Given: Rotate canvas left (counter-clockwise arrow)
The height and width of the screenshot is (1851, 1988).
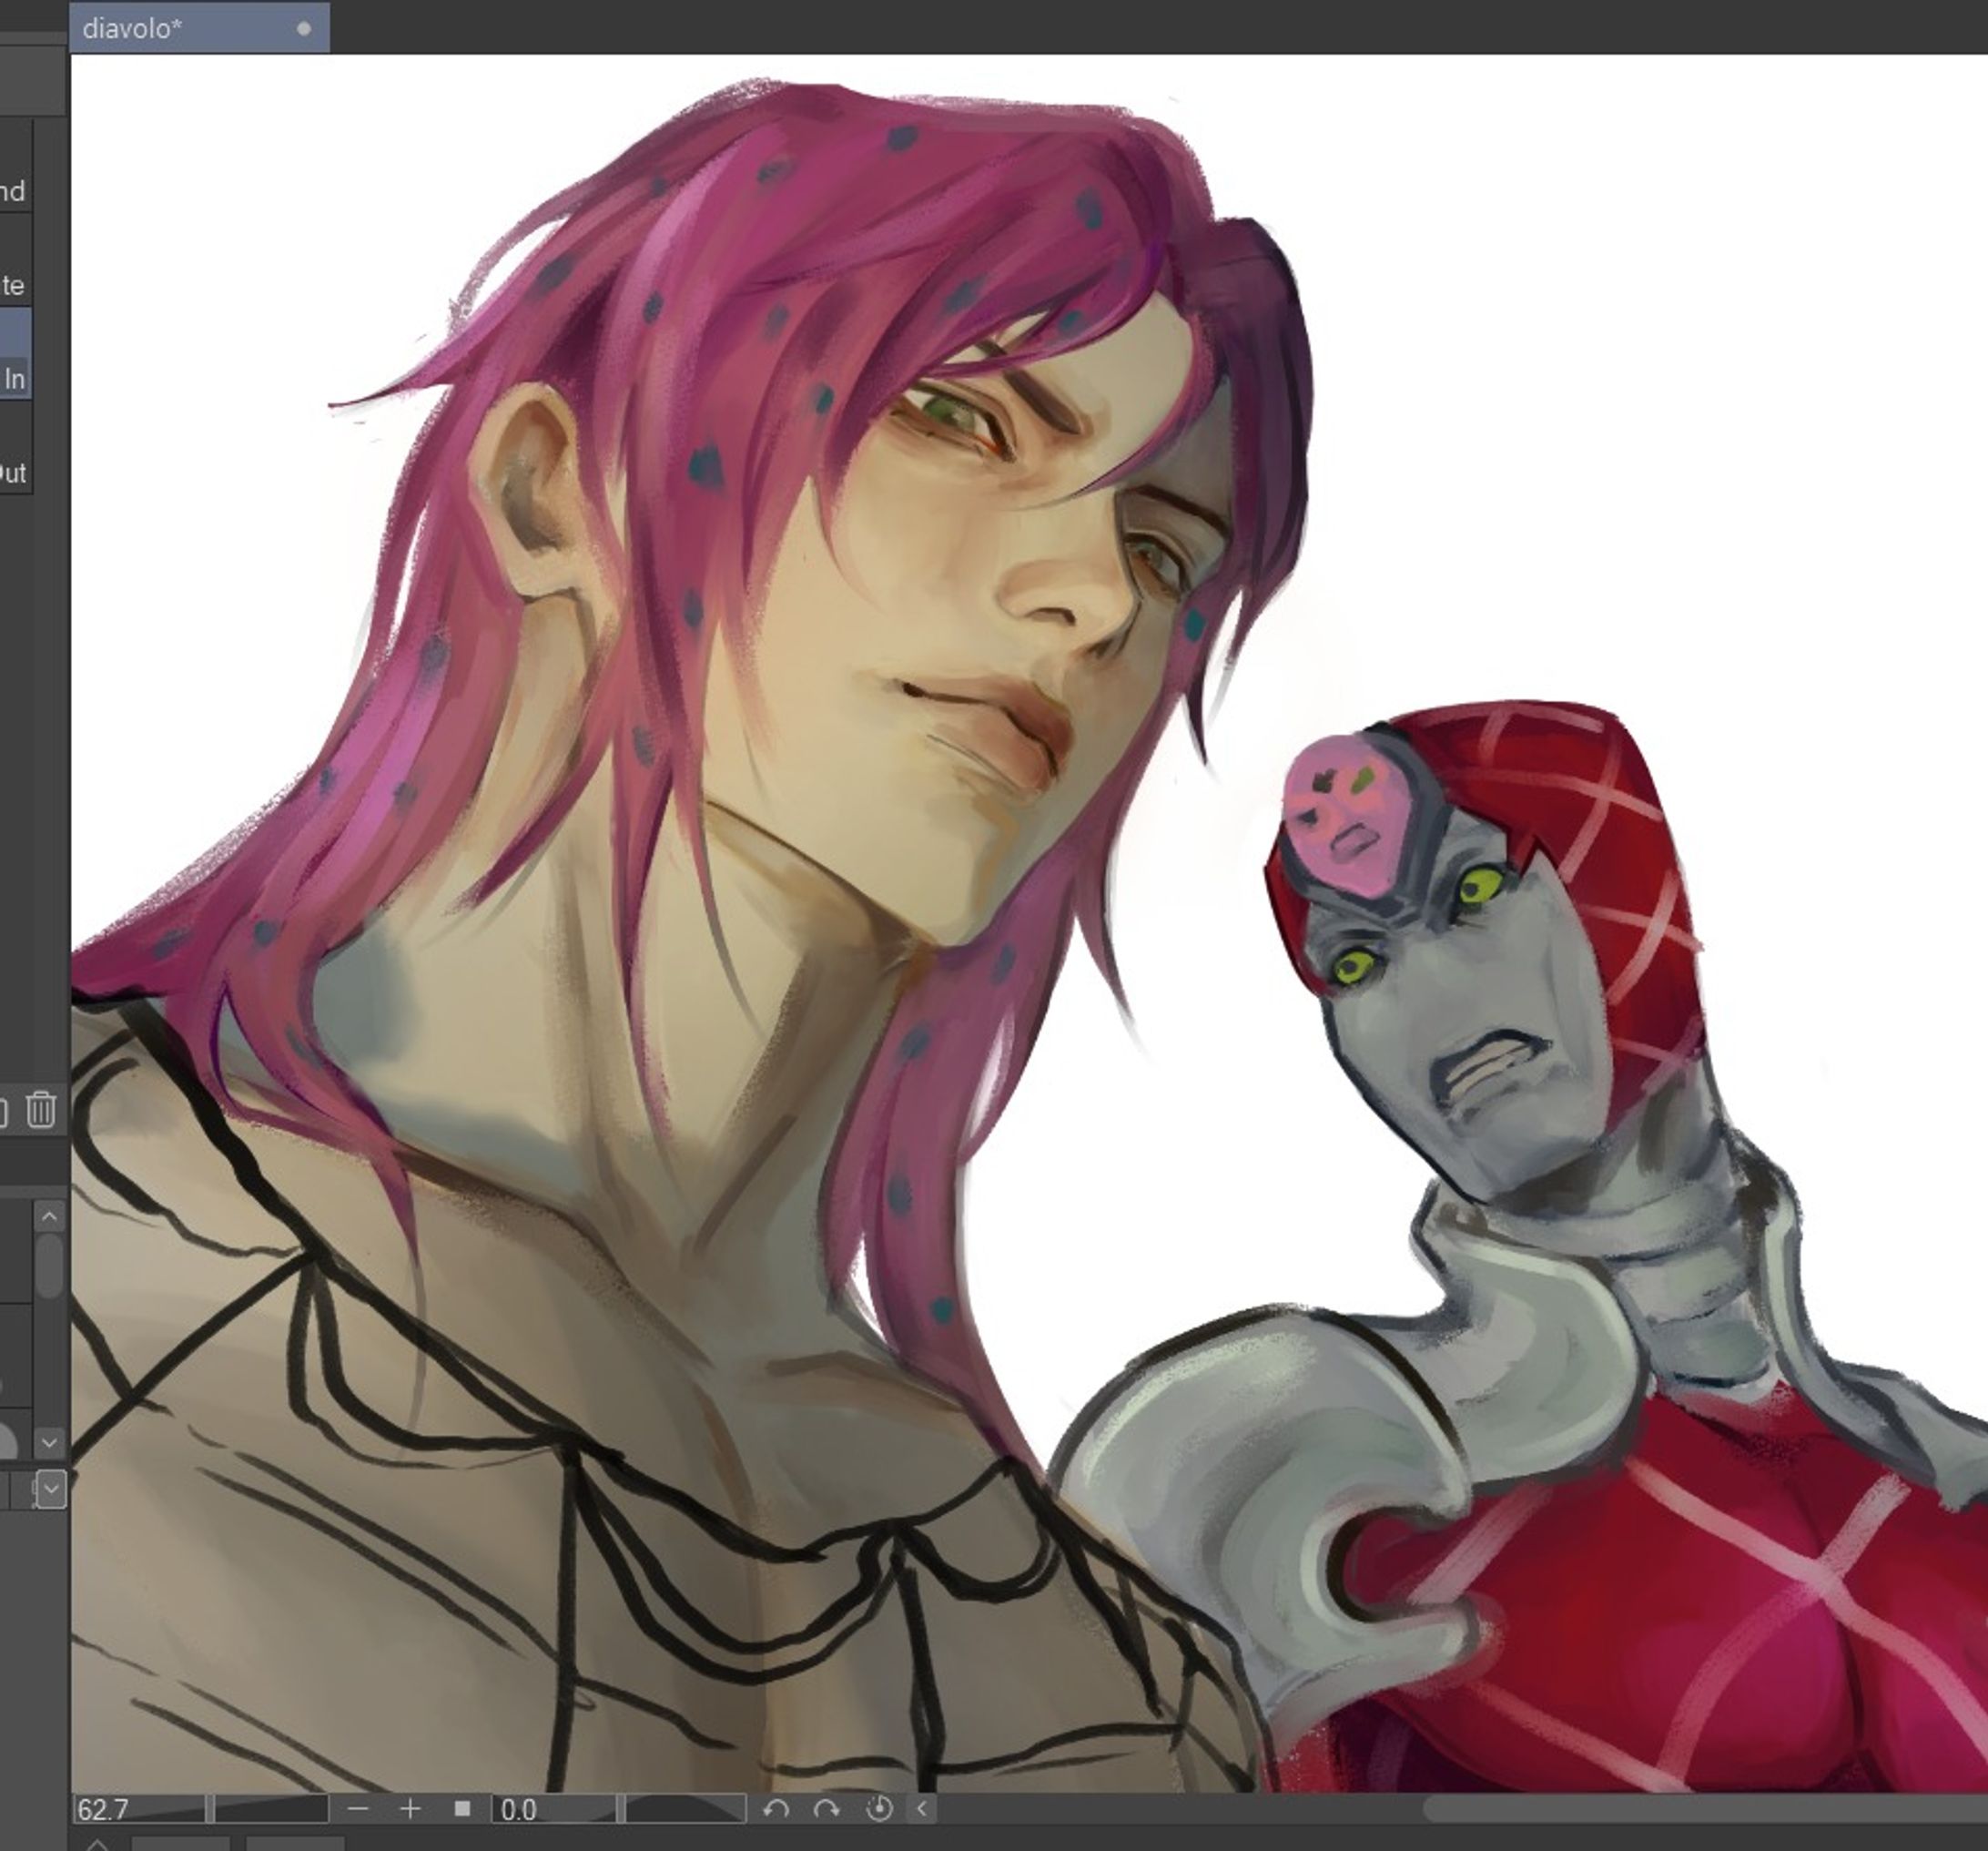Looking at the screenshot, I should tap(776, 1808).
